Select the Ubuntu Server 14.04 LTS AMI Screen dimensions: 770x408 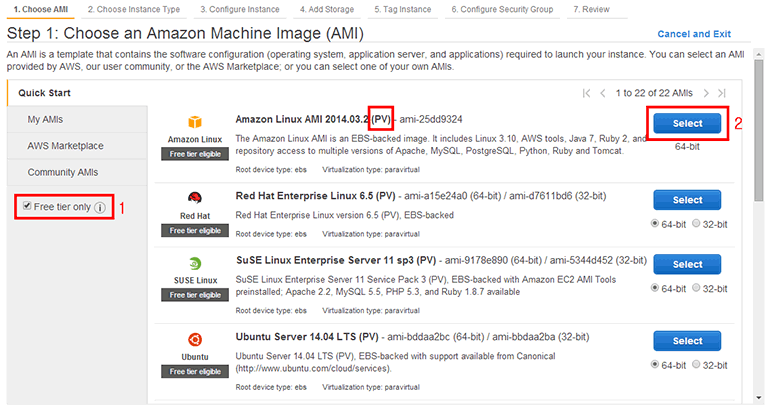tap(687, 343)
